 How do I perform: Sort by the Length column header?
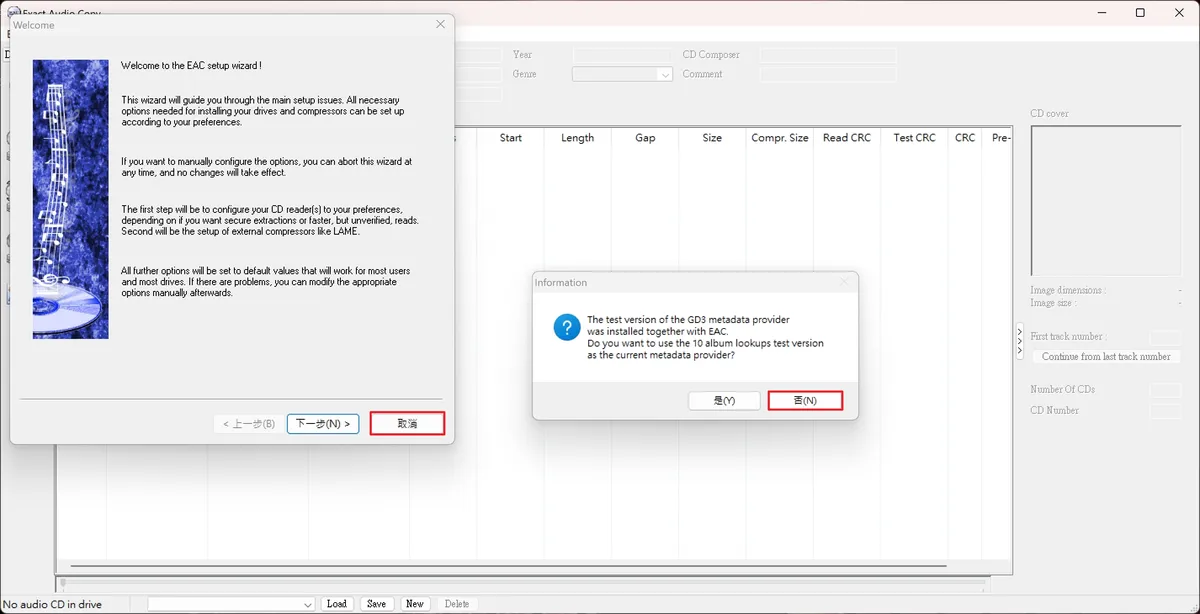578,138
